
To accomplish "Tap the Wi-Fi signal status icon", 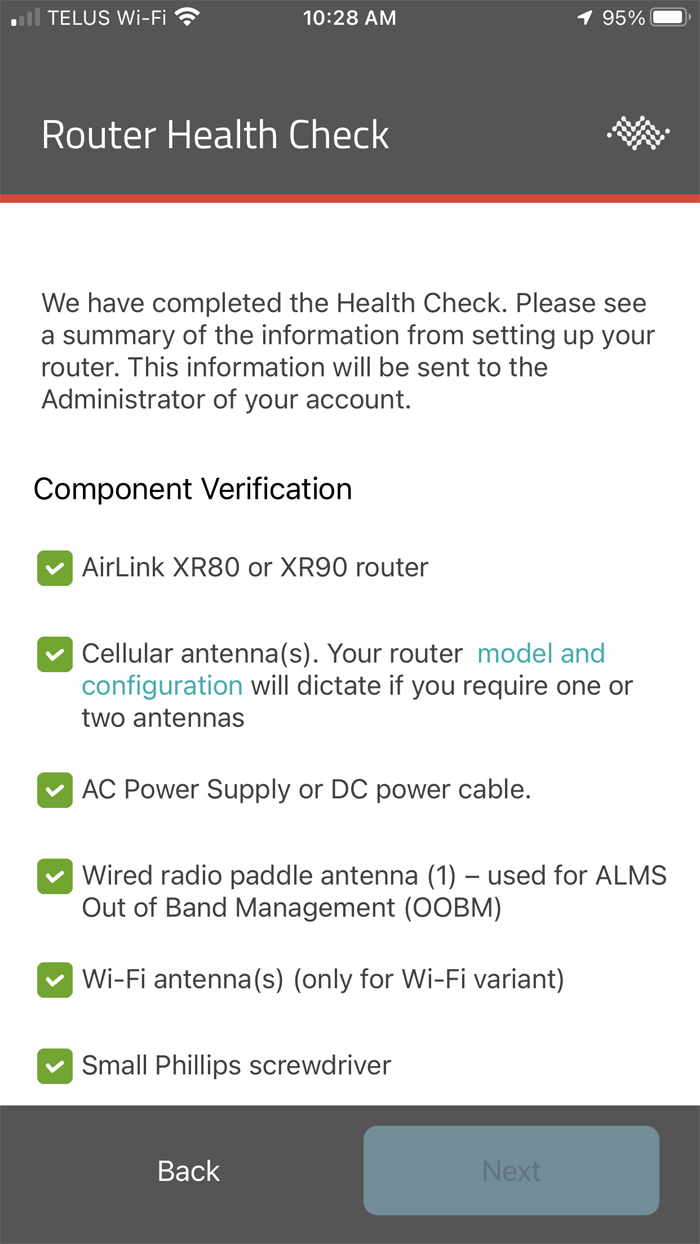I will 185,17.
